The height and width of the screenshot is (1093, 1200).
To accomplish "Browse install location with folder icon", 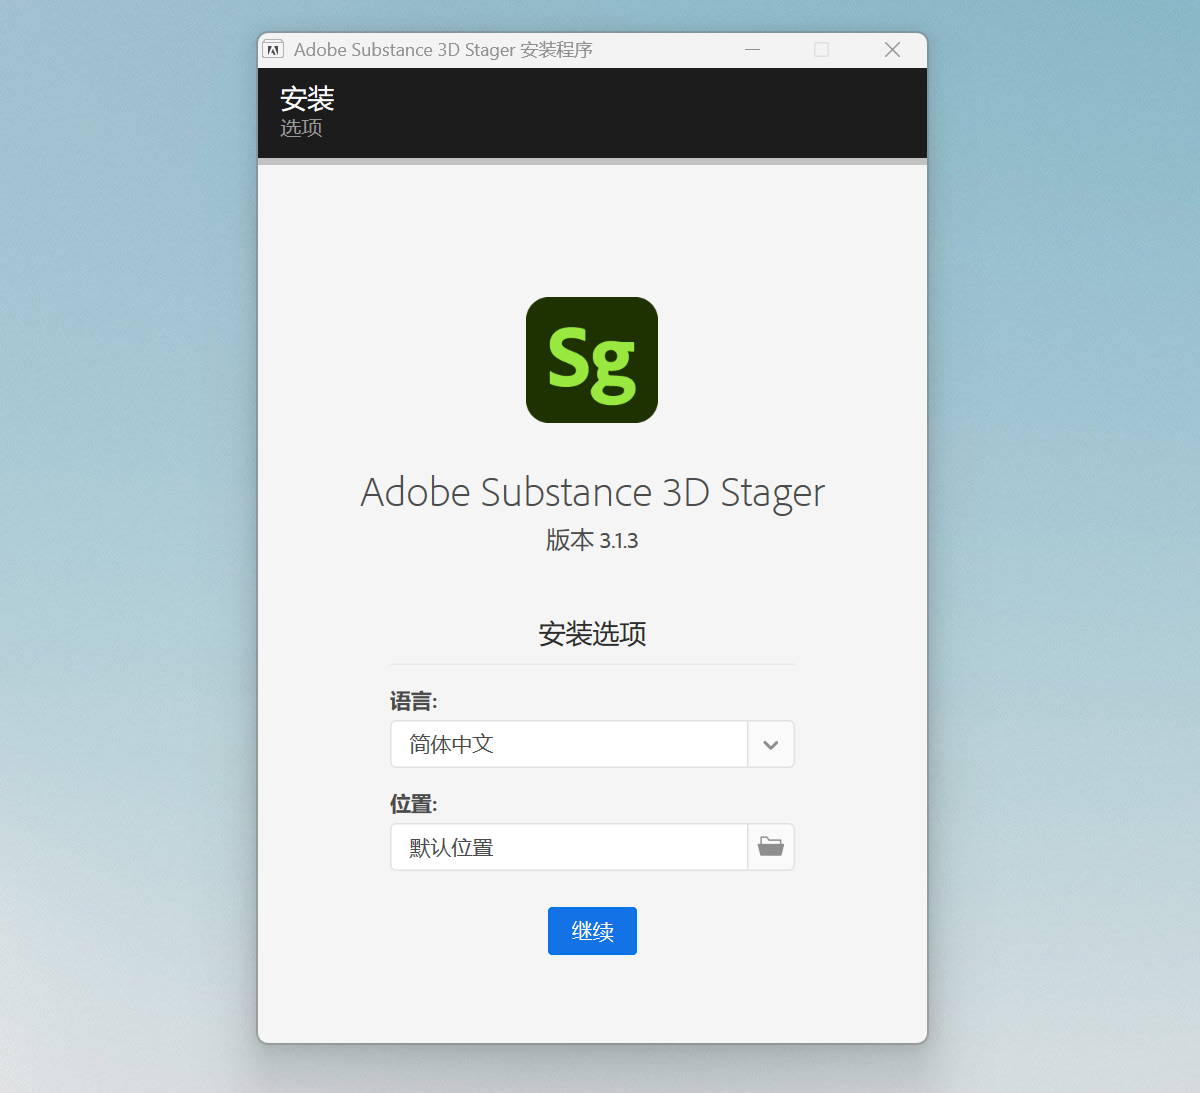I will (x=771, y=847).
